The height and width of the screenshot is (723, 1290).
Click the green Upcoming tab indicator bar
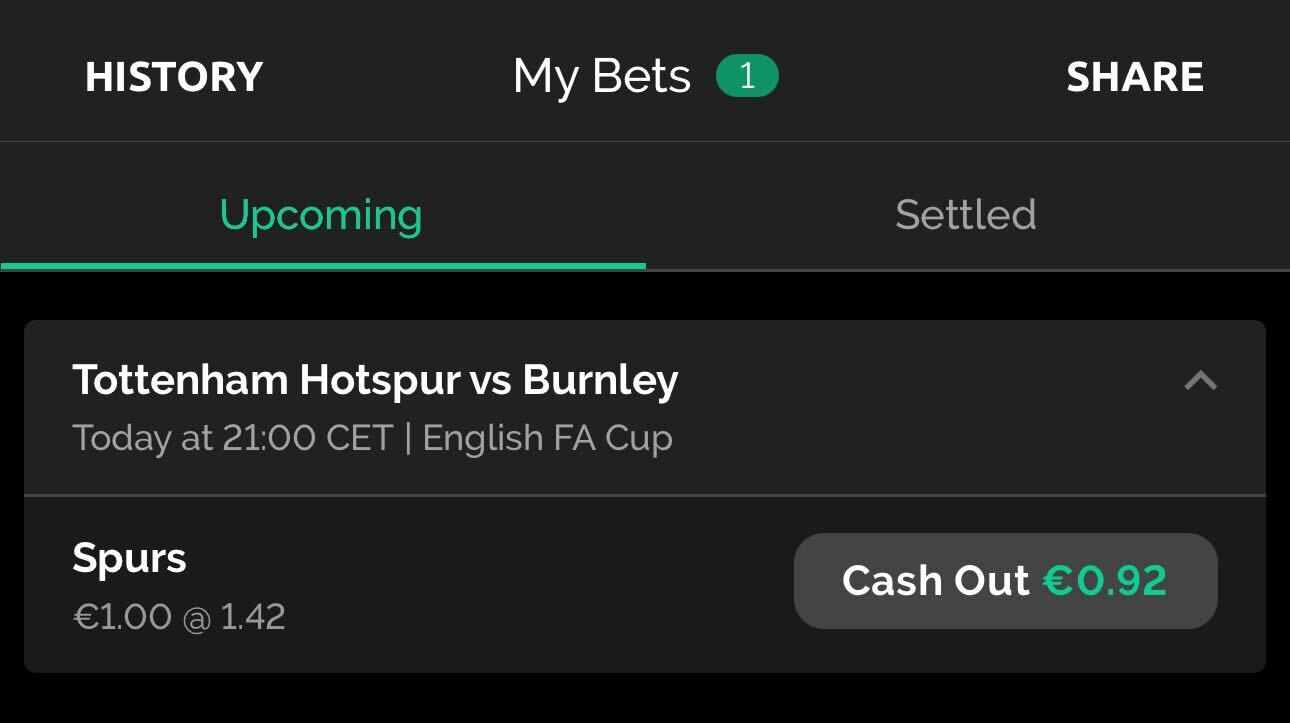(x=323, y=266)
